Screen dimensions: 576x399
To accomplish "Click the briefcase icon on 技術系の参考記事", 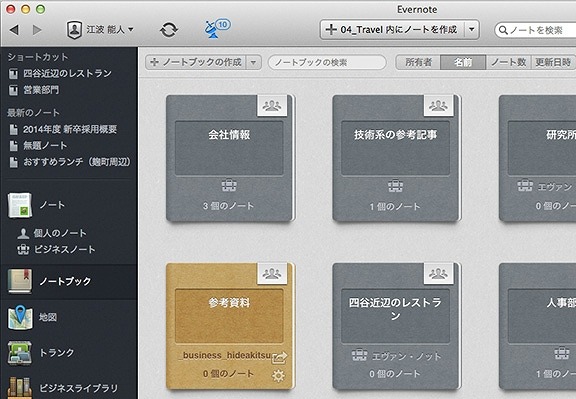I will click(x=396, y=186).
